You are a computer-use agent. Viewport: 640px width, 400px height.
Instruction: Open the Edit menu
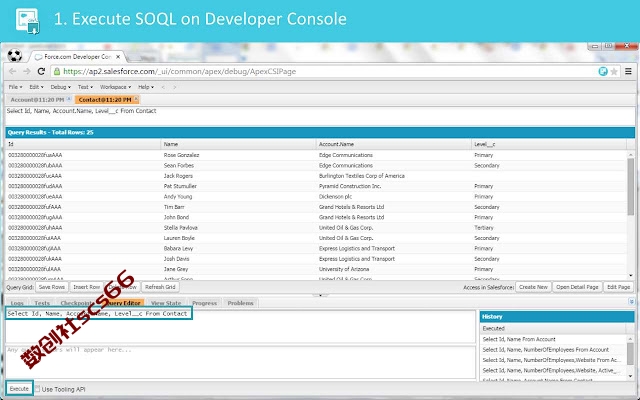36,87
